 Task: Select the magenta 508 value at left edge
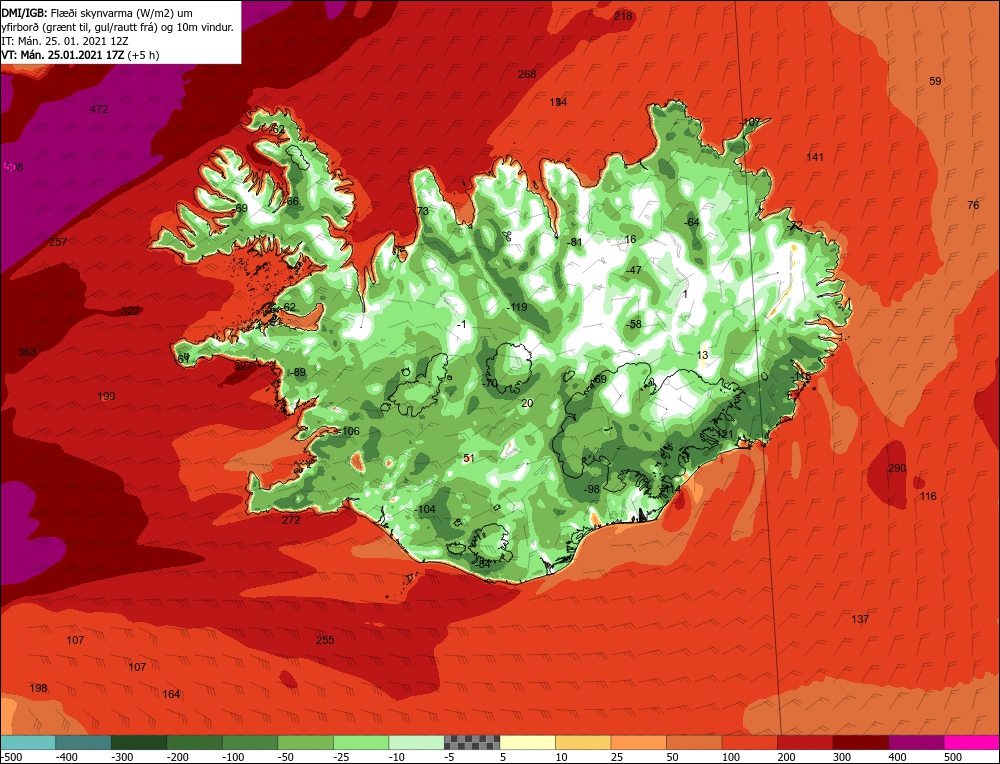pos(13,167)
